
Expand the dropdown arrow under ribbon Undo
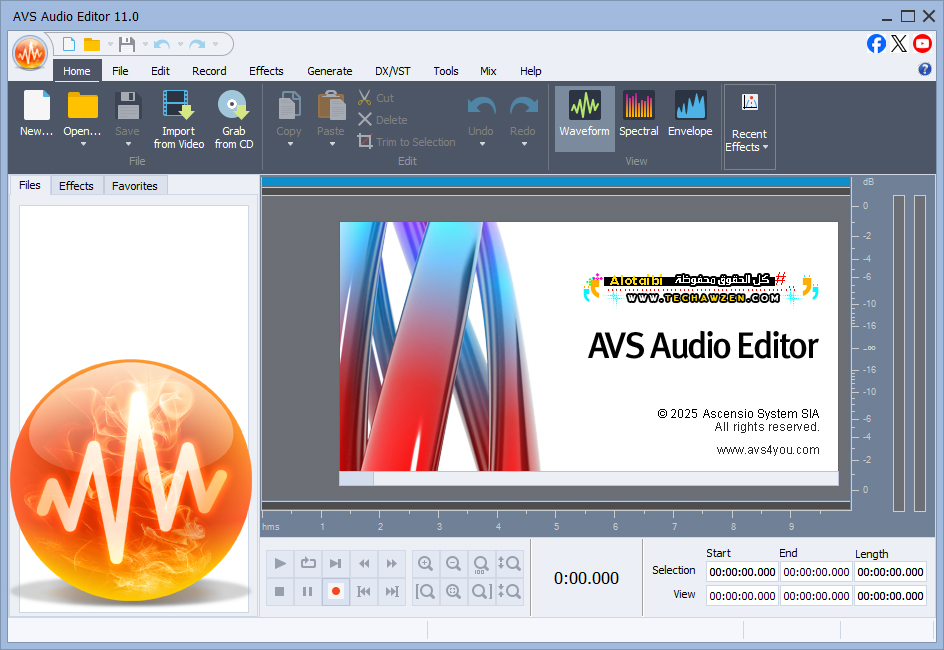[x=482, y=144]
